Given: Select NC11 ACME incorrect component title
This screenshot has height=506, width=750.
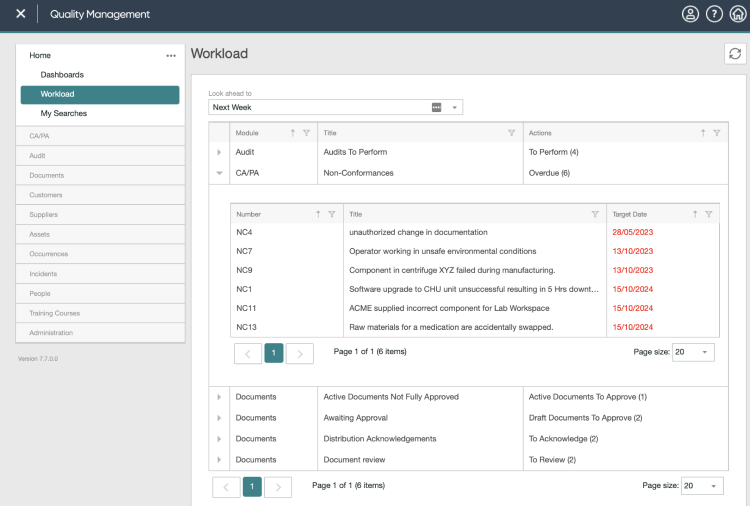Looking at the screenshot, I should [449, 308].
